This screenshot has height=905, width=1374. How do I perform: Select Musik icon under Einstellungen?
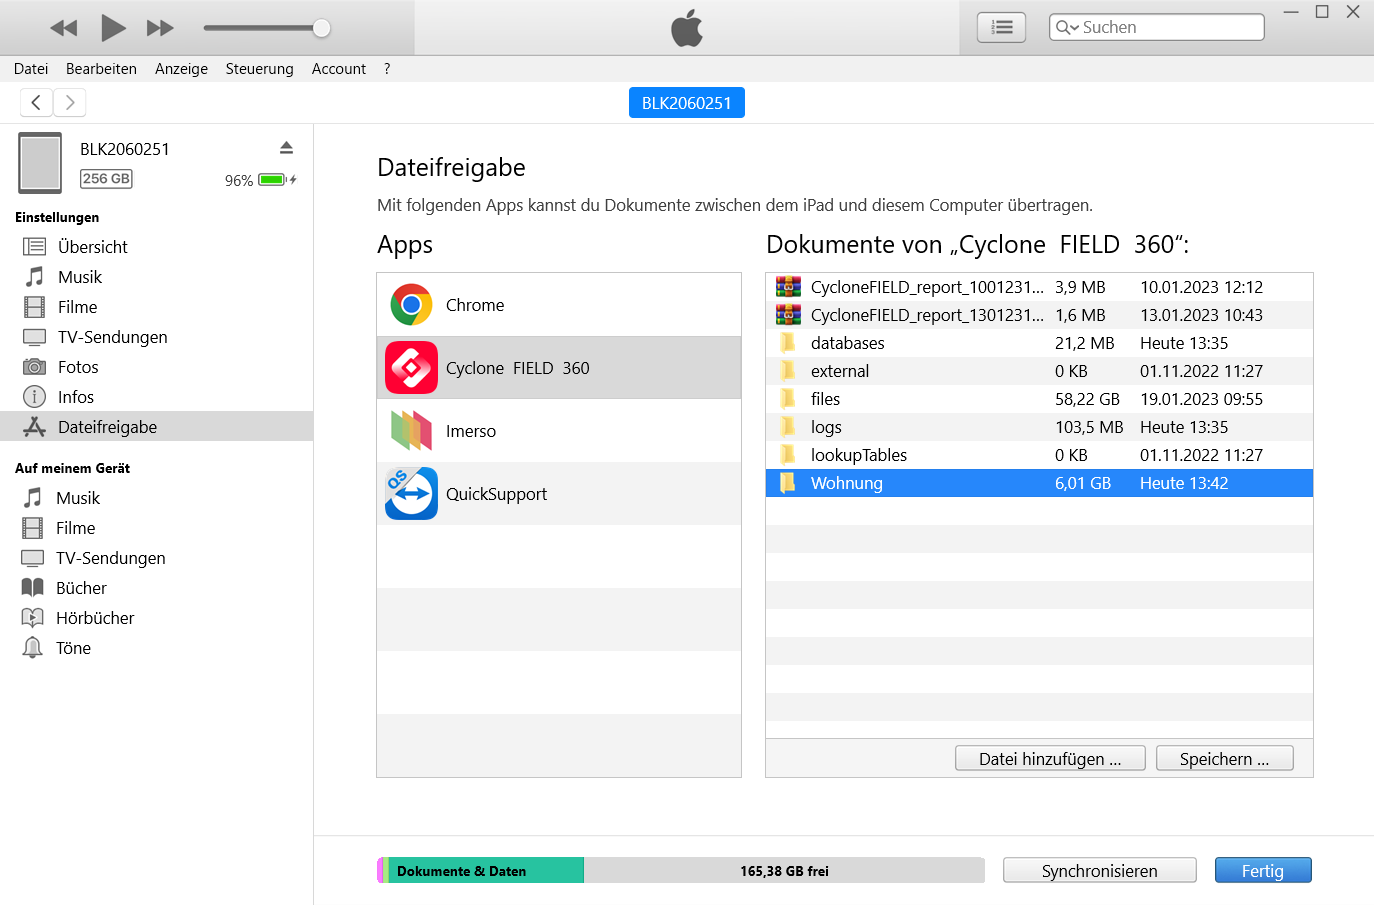pos(34,277)
